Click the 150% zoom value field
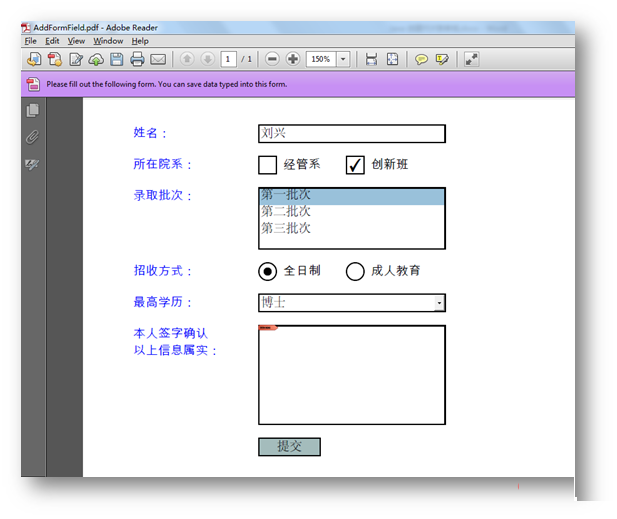 (321, 59)
